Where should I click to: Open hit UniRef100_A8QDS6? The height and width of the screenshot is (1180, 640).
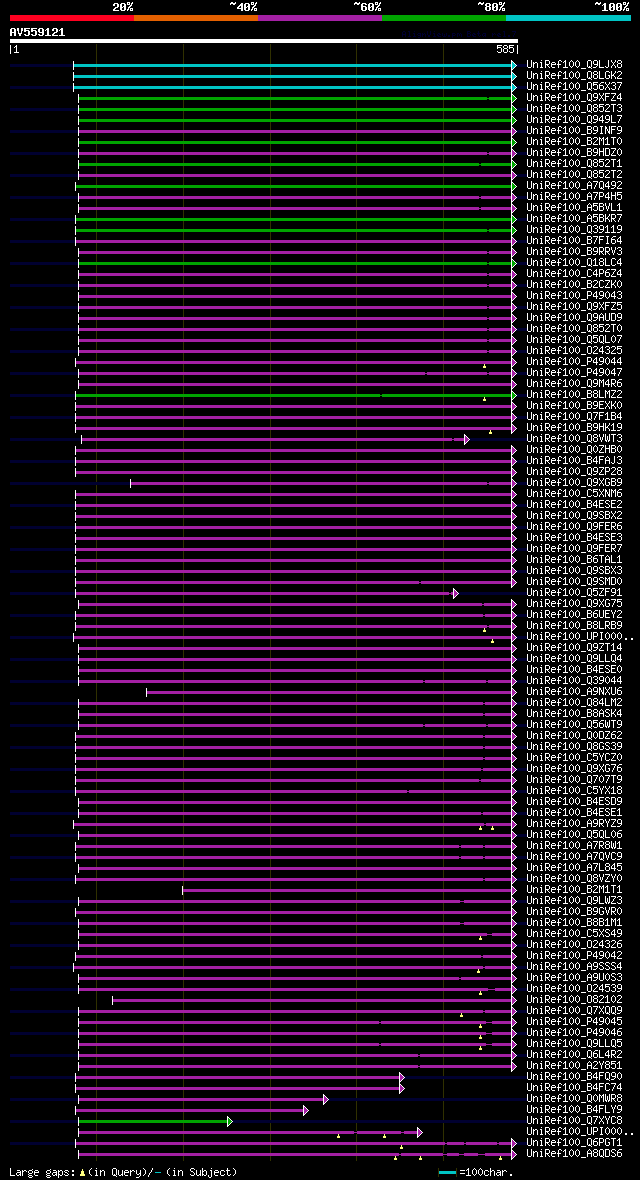(x=574, y=1154)
